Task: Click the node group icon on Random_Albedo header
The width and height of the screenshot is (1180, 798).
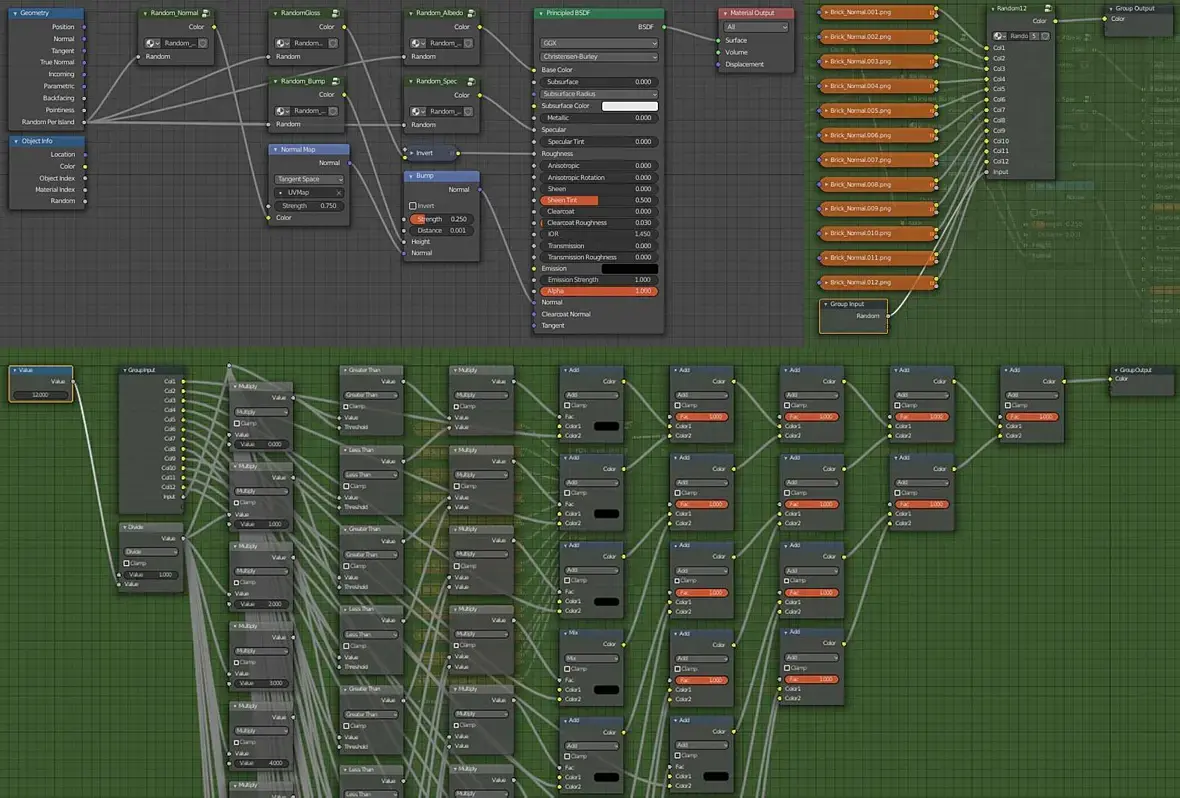Action: [471, 13]
